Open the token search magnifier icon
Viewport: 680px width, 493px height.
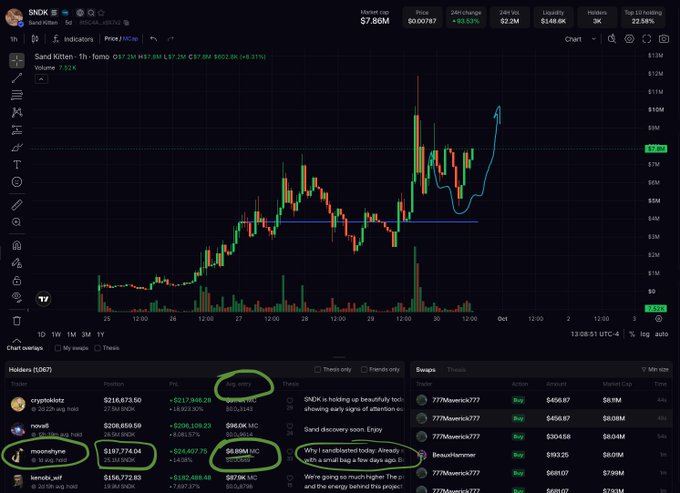click(91, 13)
